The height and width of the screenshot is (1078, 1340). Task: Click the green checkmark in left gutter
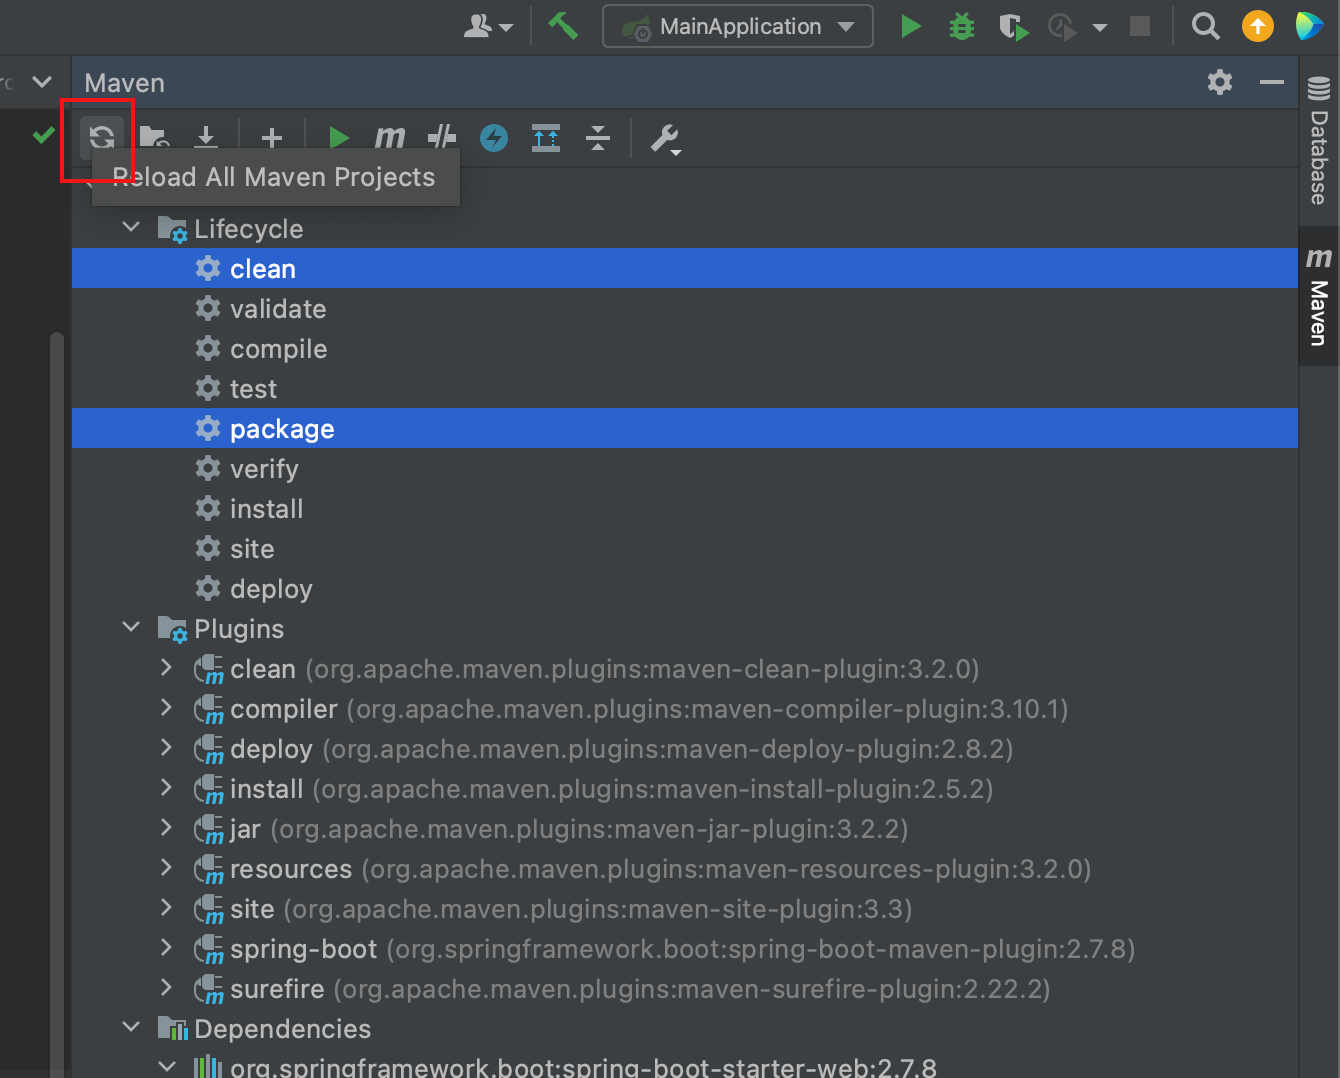tap(43, 135)
